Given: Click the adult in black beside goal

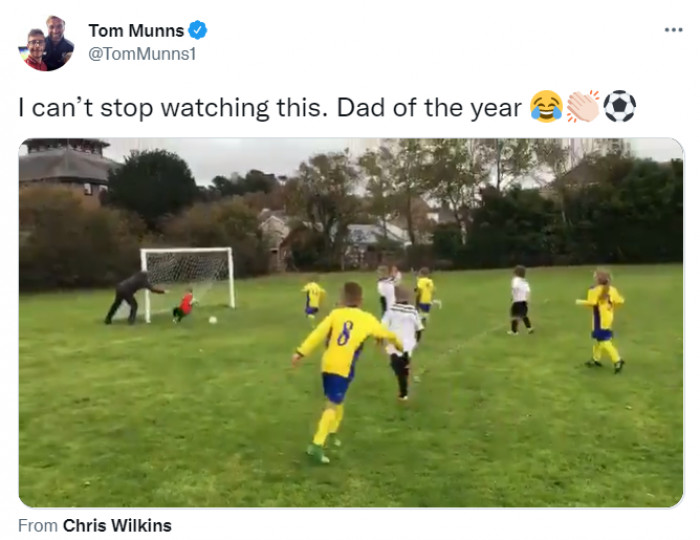Looking at the screenshot, I should [132, 297].
